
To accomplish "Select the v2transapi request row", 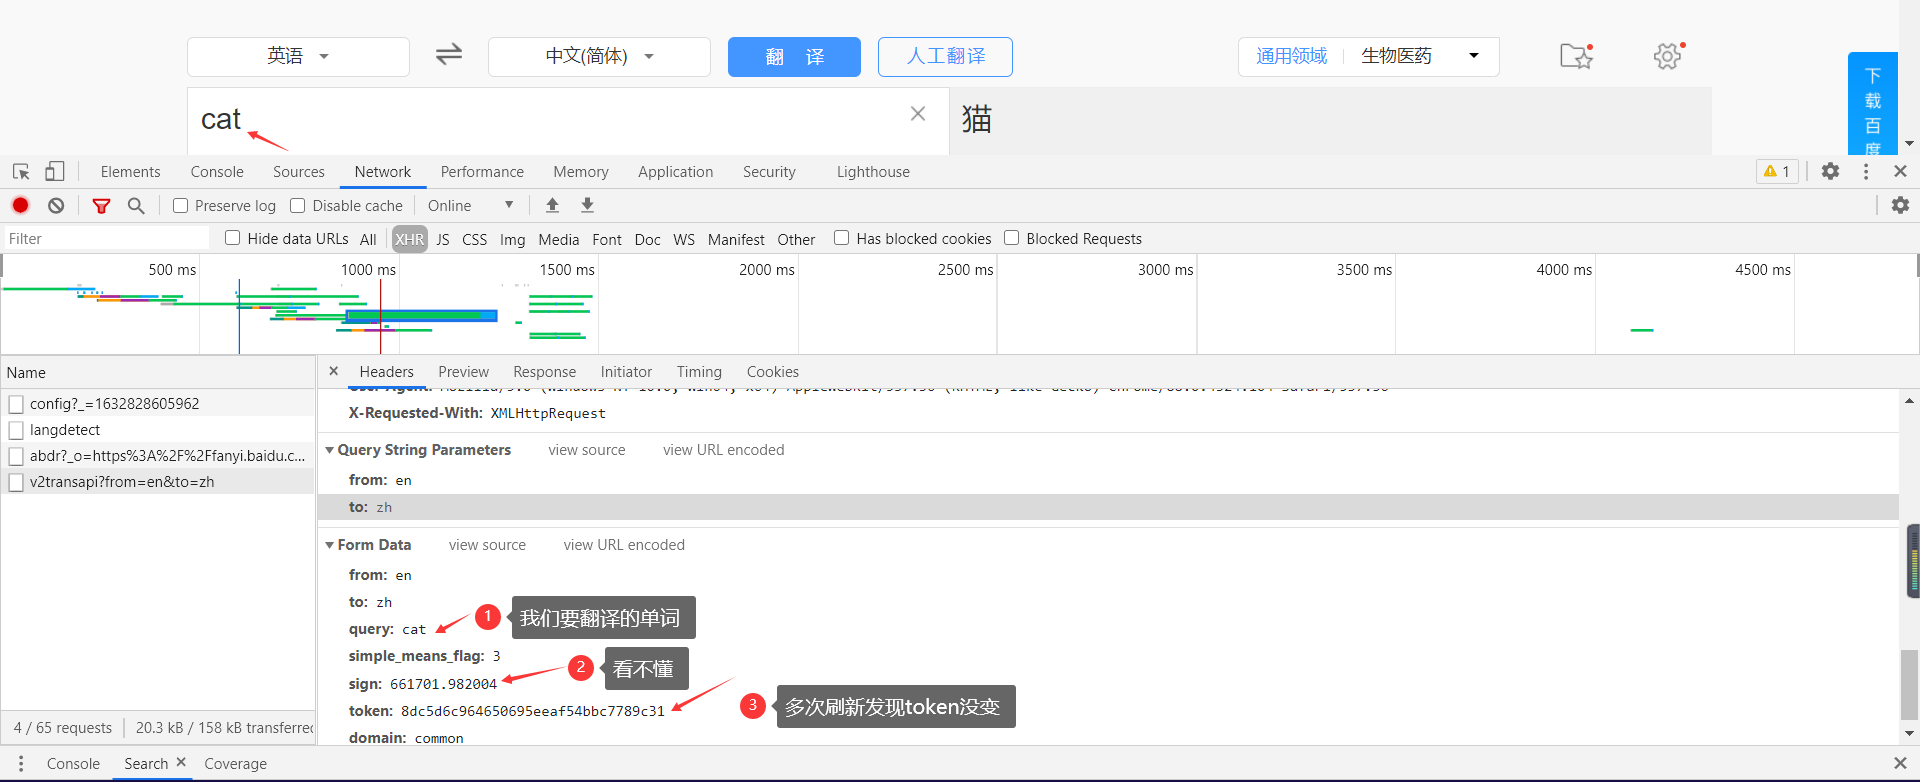I will [158, 482].
